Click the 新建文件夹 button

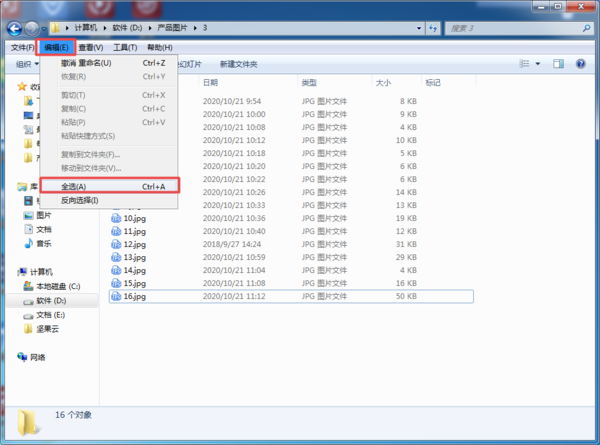(x=238, y=64)
